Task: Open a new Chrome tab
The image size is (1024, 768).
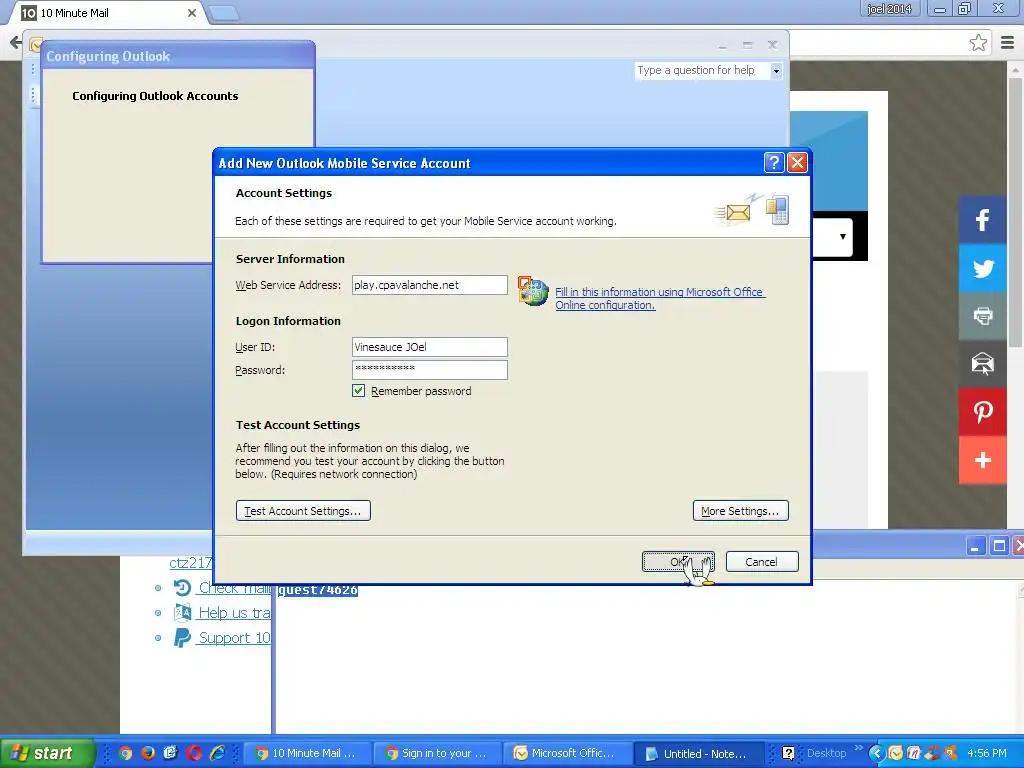Action: click(224, 14)
